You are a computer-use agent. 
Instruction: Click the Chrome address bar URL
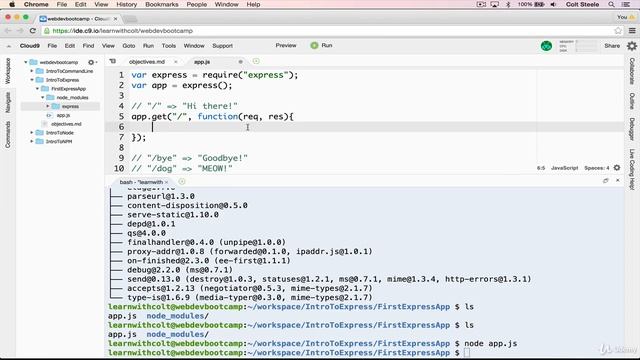(122, 31)
